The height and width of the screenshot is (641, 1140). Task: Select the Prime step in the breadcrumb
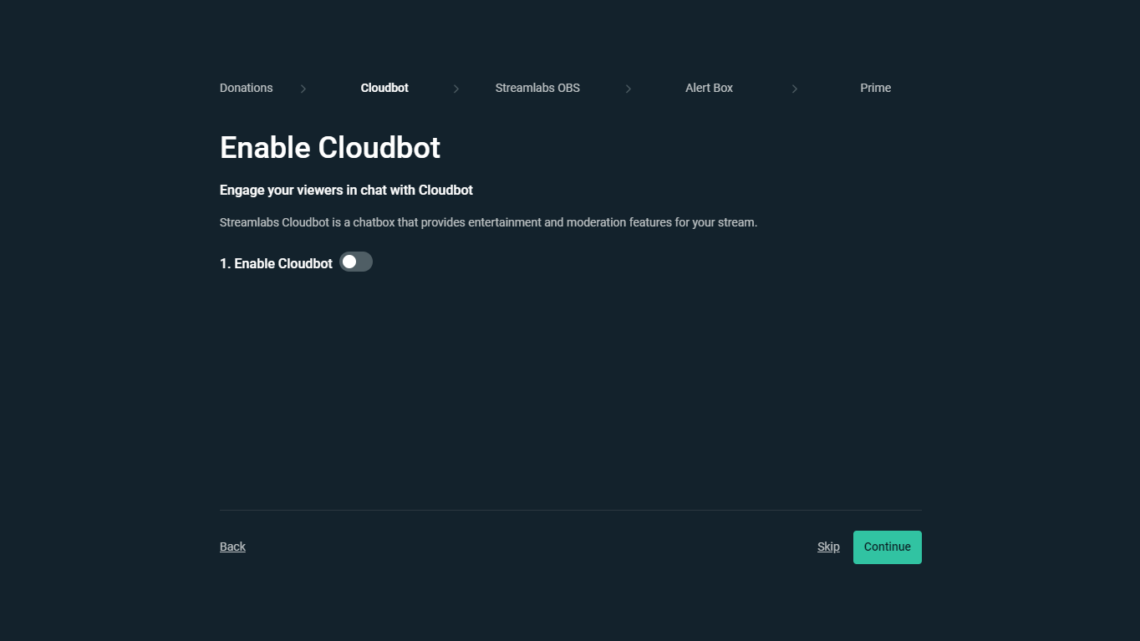click(x=875, y=88)
